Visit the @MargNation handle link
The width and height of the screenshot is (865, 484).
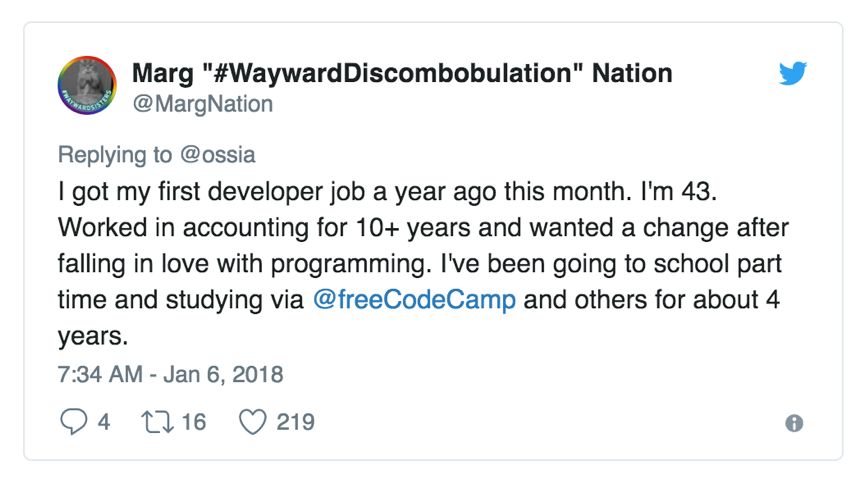click(203, 104)
